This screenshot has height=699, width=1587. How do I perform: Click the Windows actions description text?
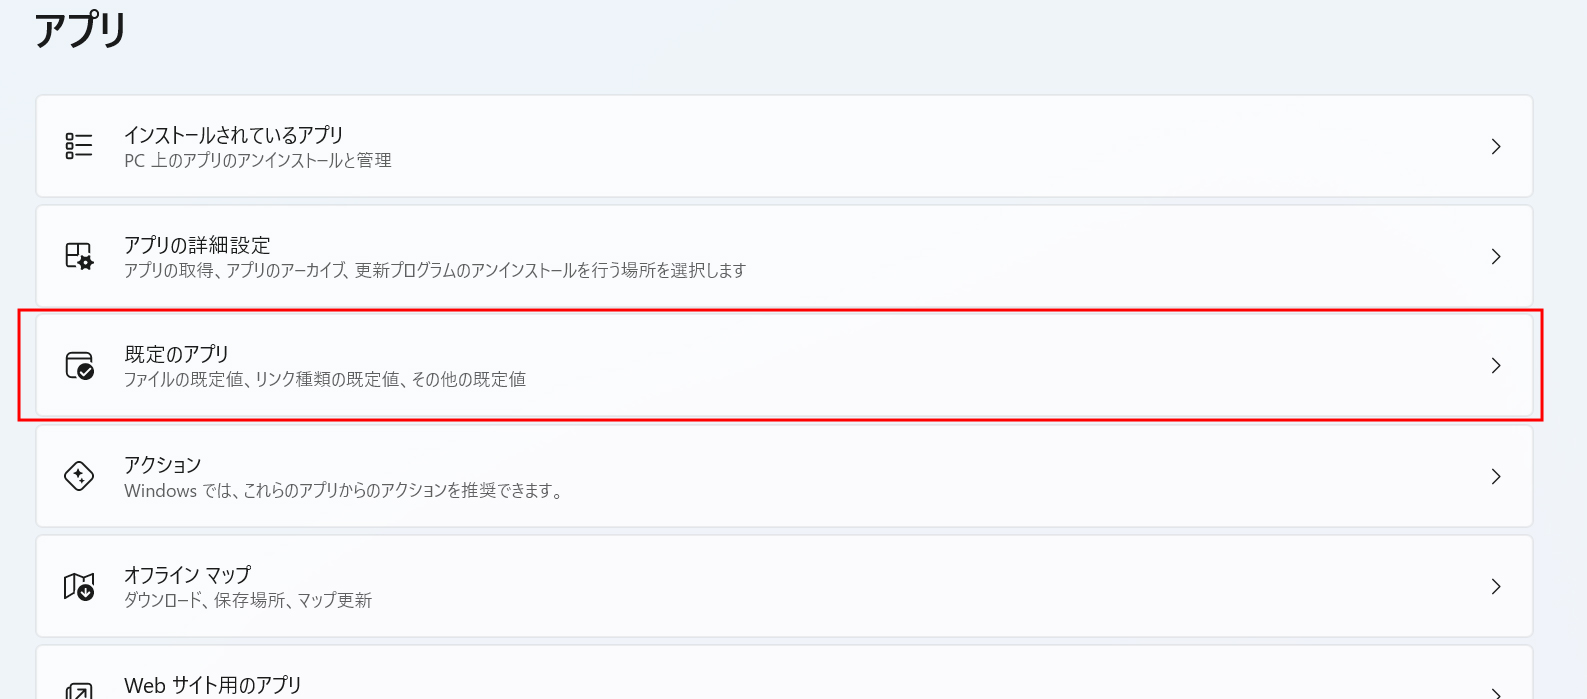pyautogui.click(x=343, y=491)
